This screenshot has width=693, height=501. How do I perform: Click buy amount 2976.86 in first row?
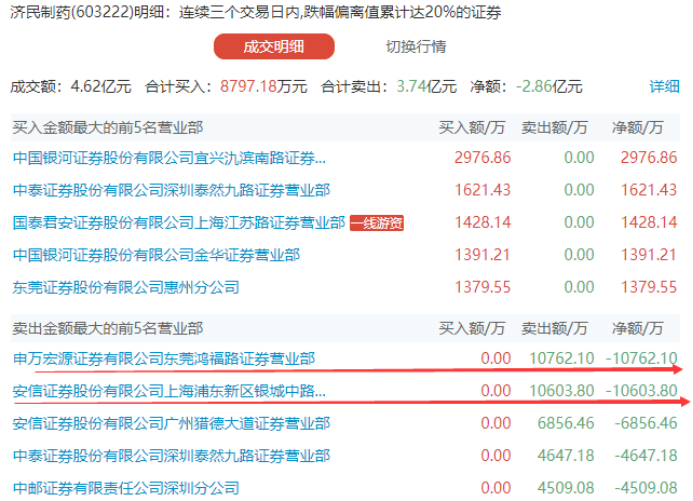pyautogui.click(x=483, y=158)
